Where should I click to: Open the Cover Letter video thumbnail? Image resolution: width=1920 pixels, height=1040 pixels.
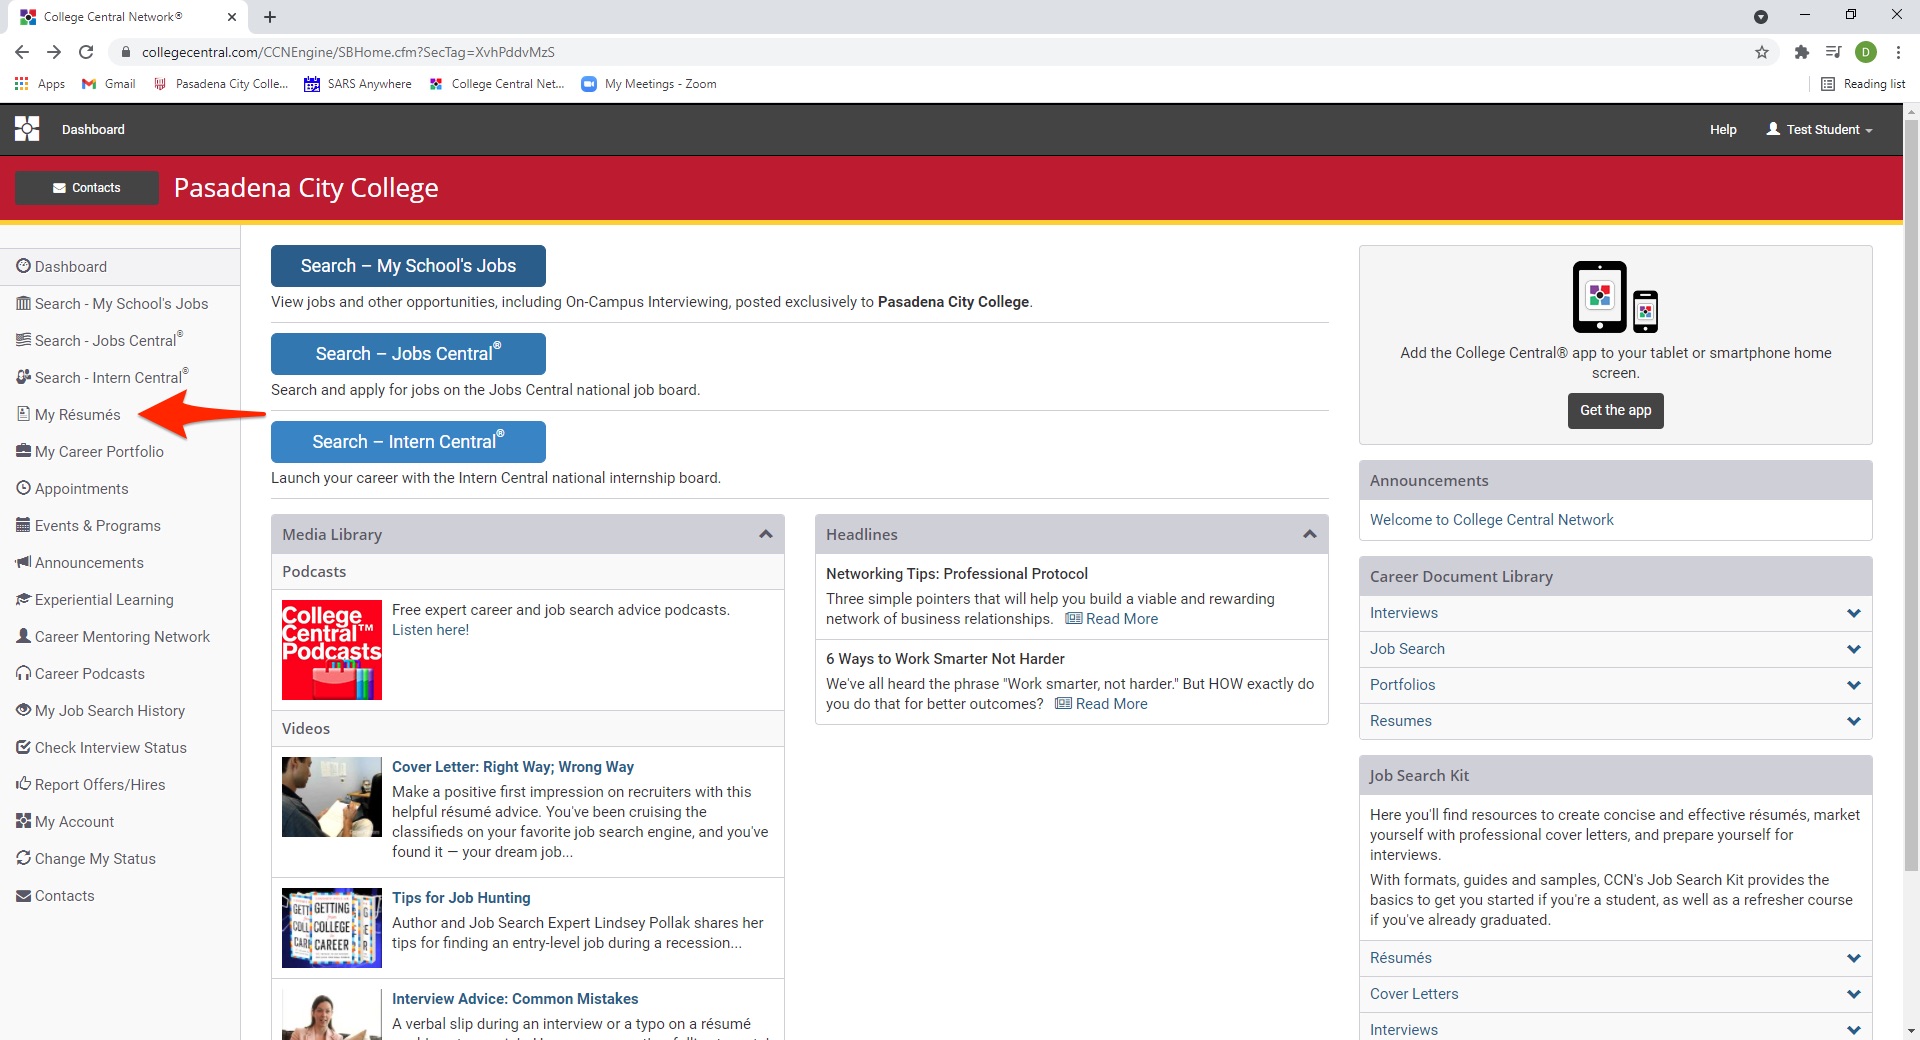click(331, 797)
